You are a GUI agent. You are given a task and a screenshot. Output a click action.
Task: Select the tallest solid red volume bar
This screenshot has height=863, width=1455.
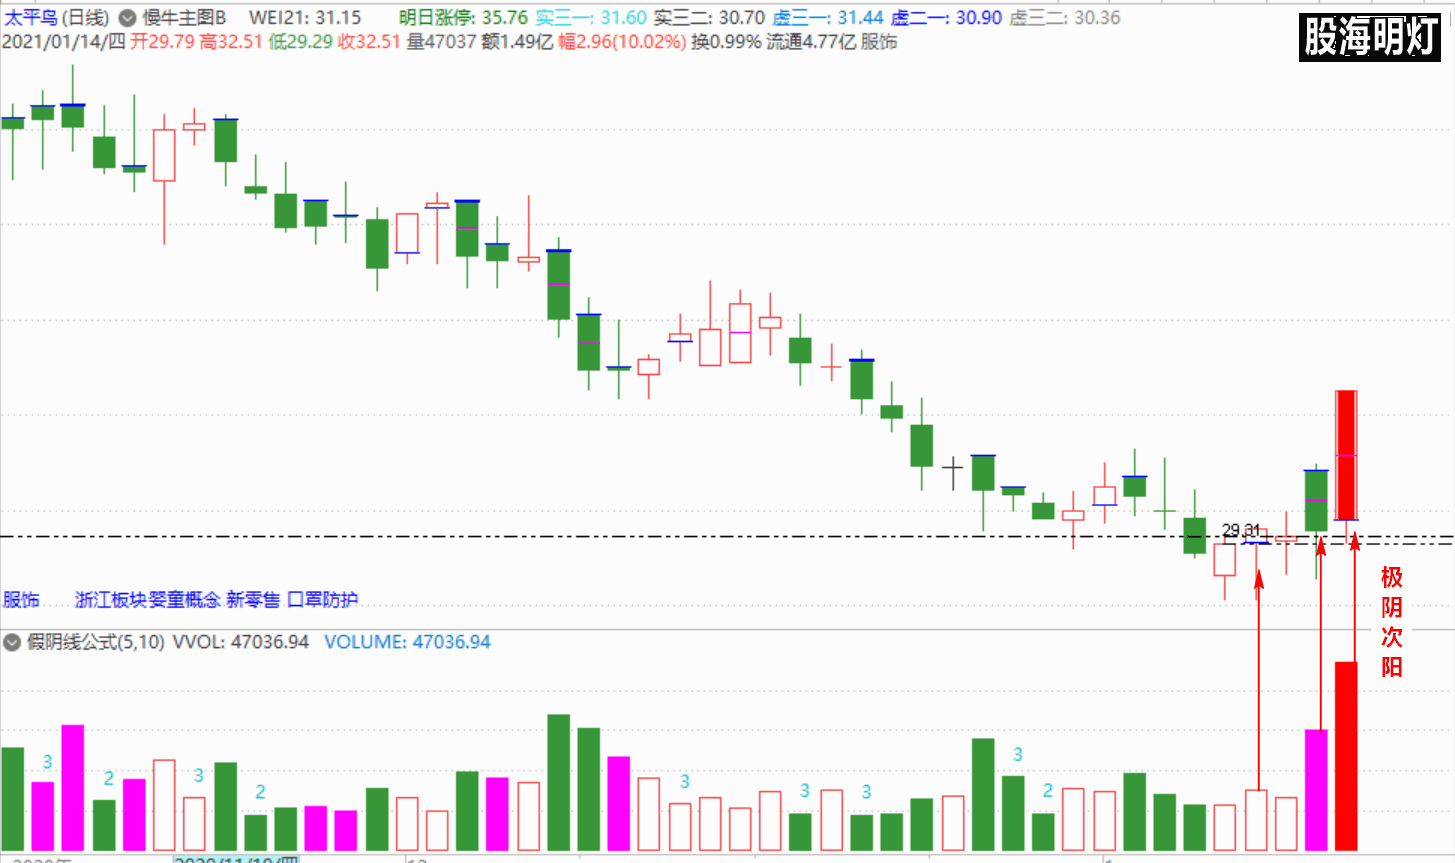tap(1346, 756)
